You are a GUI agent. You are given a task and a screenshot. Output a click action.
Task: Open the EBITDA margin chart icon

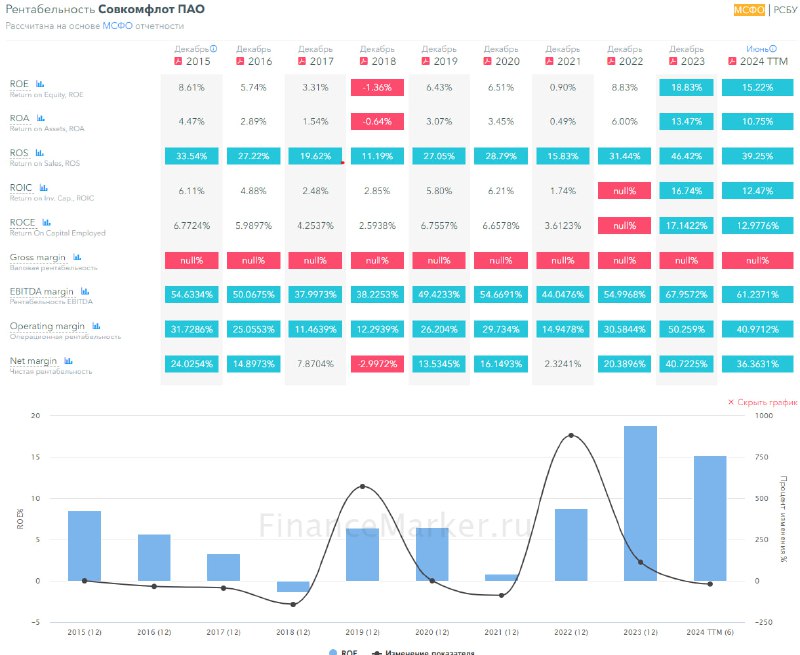coord(85,291)
